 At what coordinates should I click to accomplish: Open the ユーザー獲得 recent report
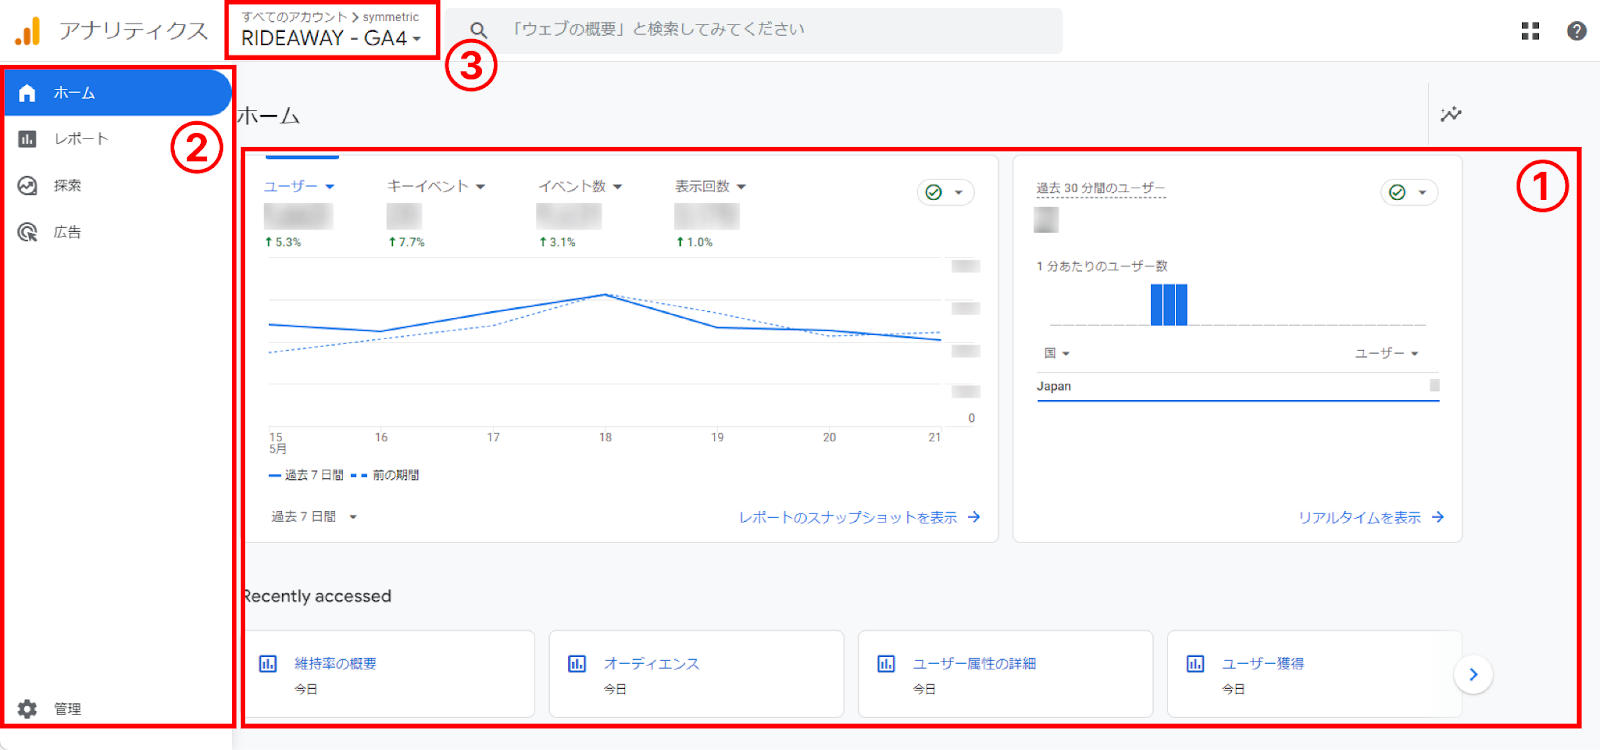click(x=1315, y=674)
